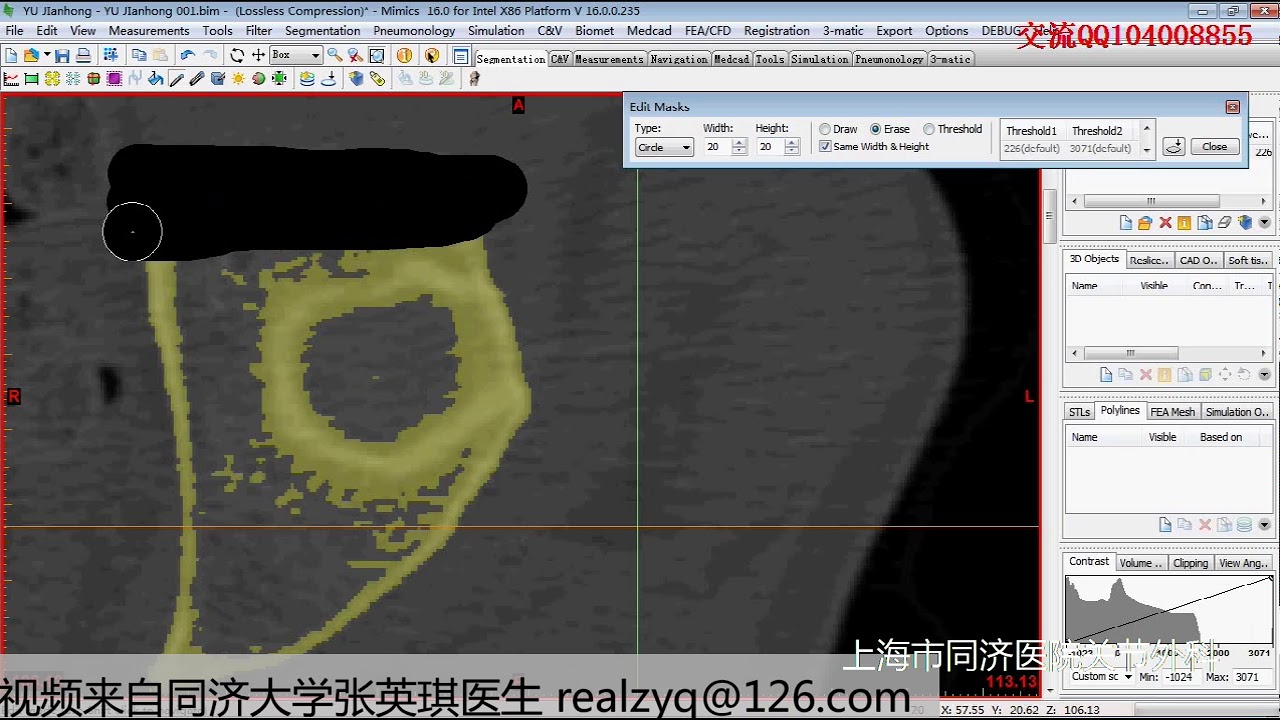
Task: Select the Threshold radio button
Action: (x=929, y=129)
